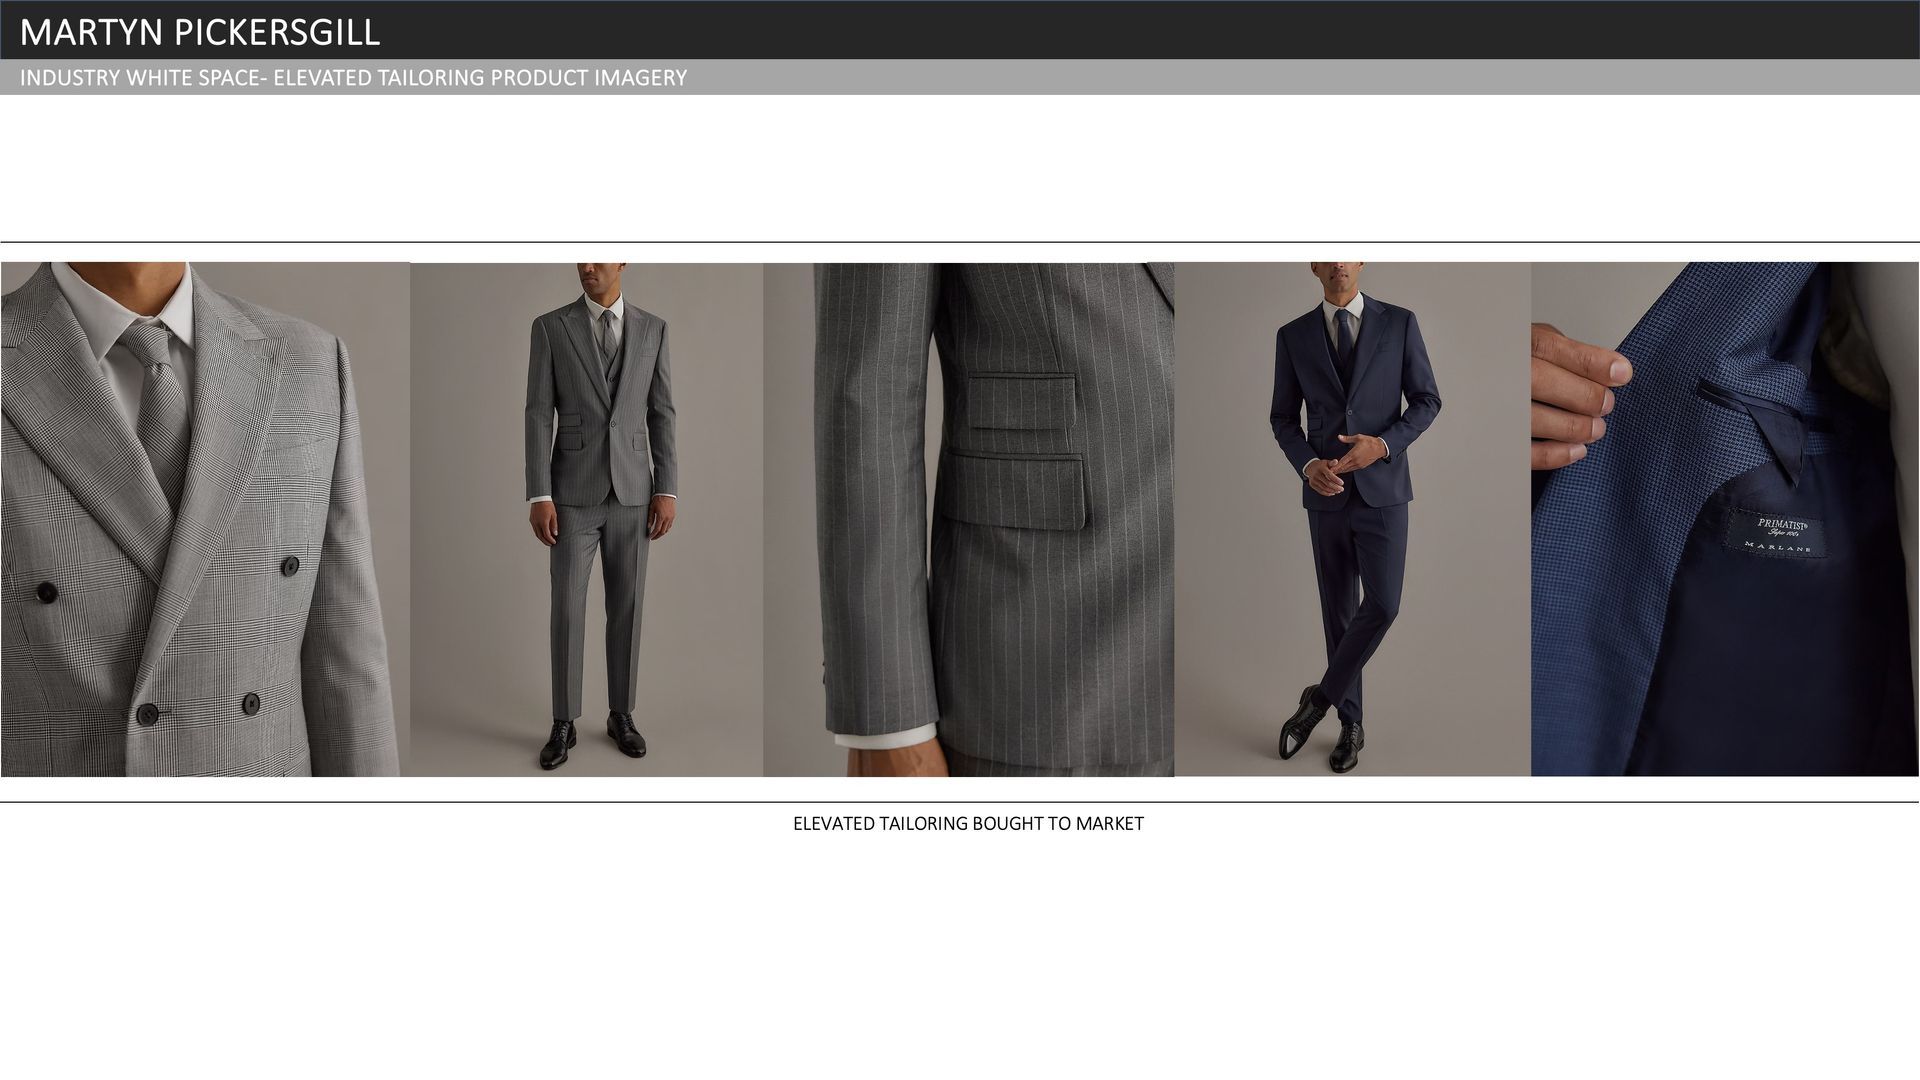1920x1080 pixels.
Task: Click the horizontal line above the images
Action: (960, 242)
